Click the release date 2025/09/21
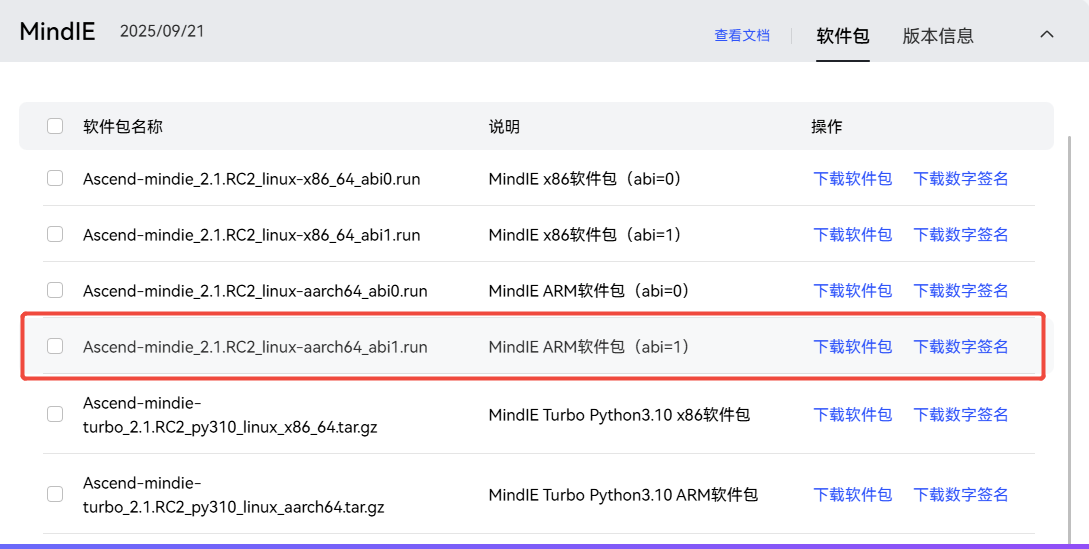Screen dimensions: 1089x549 [162, 31]
